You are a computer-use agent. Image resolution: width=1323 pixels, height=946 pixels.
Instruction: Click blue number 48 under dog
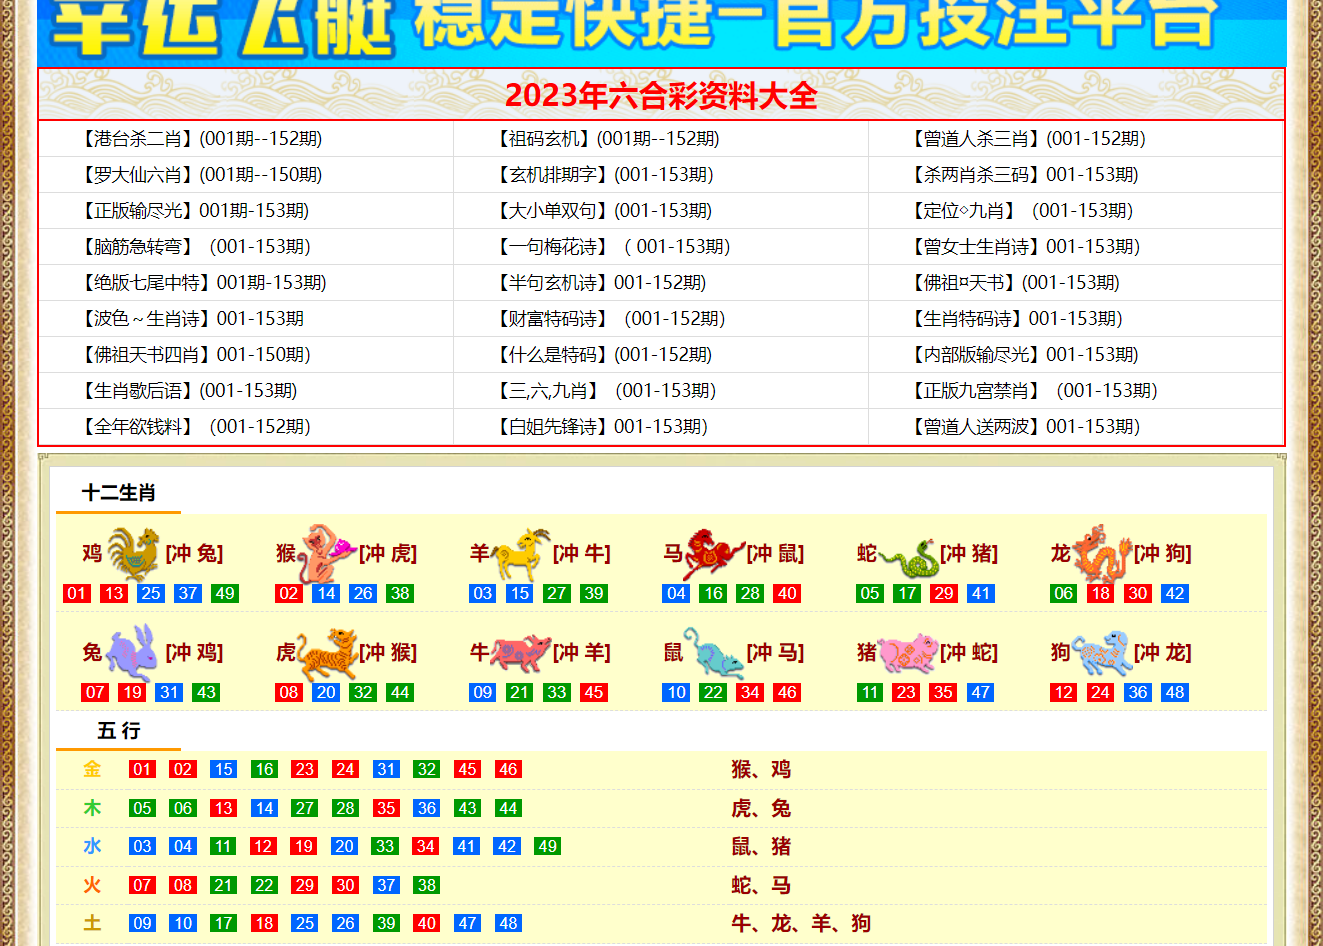tap(1175, 692)
